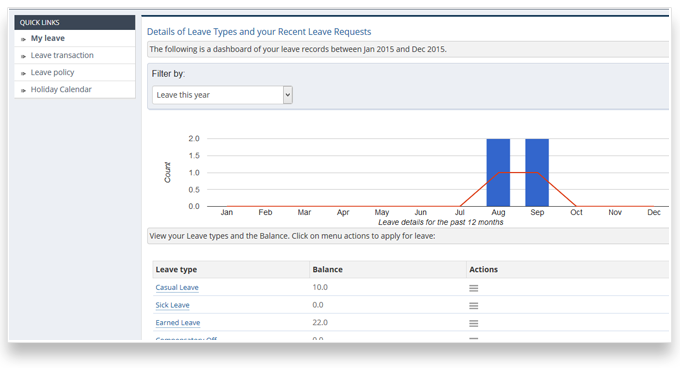The height and width of the screenshot is (368, 680).
Task: Click the arrow bullet beside Holiday Calendar
Action: tap(23, 90)
